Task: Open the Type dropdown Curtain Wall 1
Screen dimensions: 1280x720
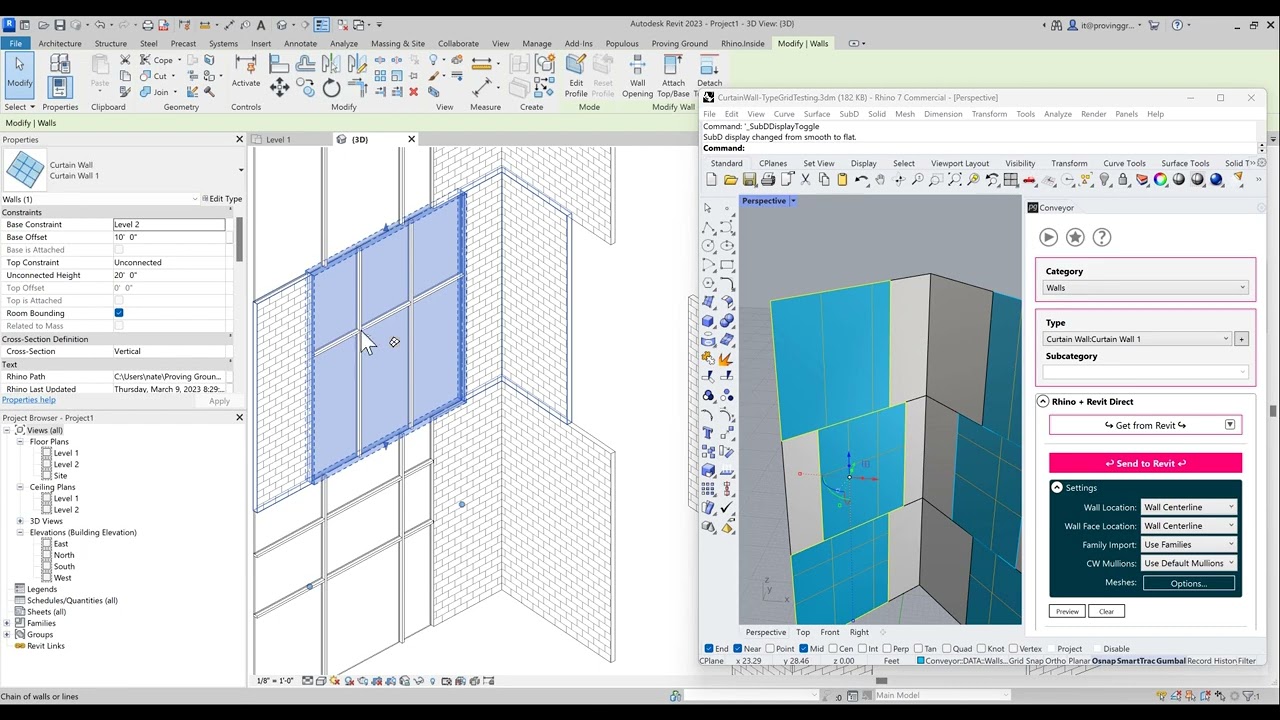Action: point(1137,339)
